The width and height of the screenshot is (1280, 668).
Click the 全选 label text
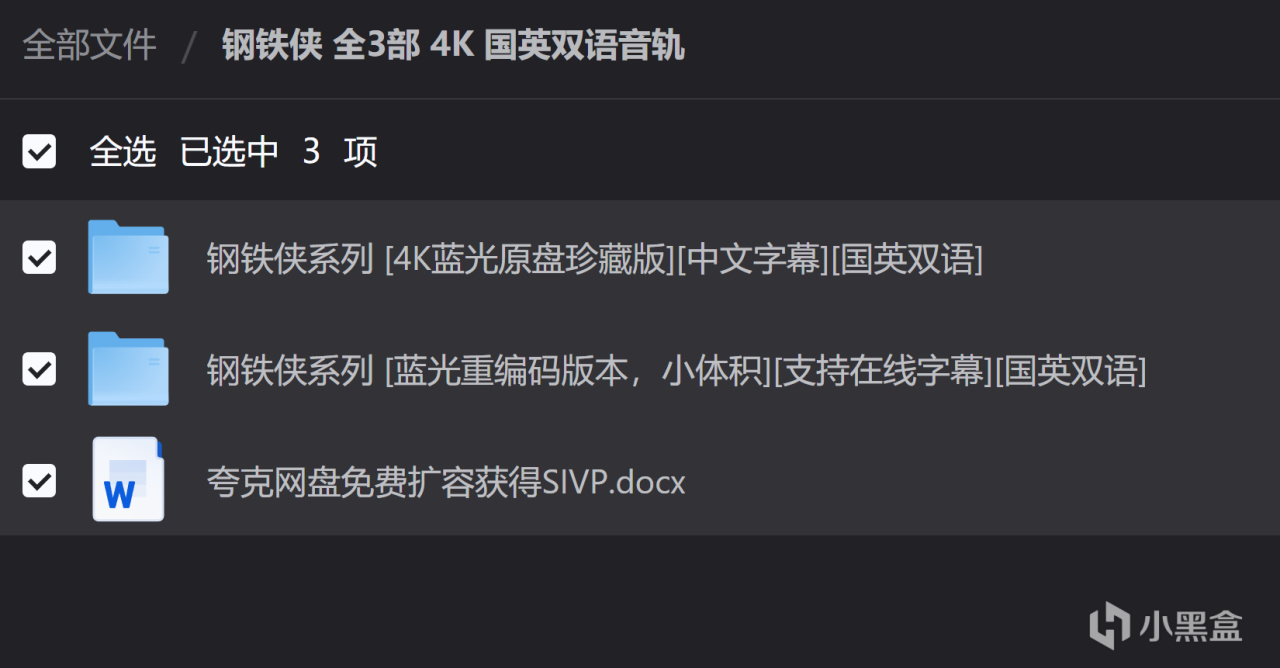coord(123,152)
